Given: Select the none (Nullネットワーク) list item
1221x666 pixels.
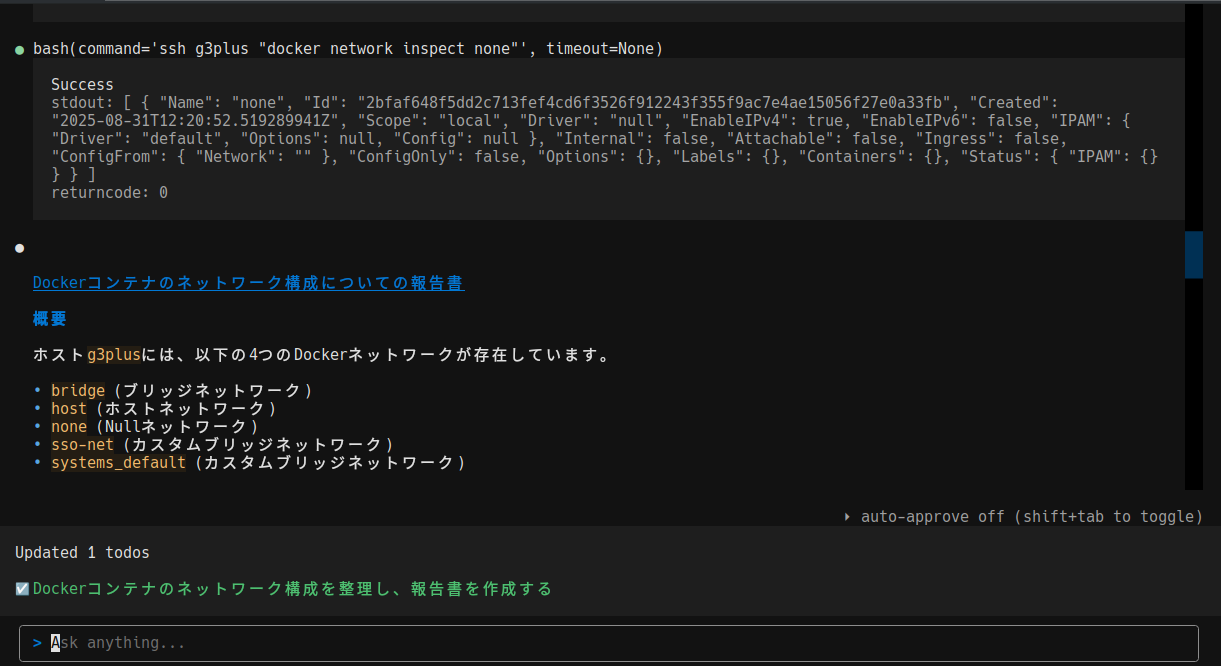Looking at the screenshot, I should pyautogui.click(x=156, y=427).
